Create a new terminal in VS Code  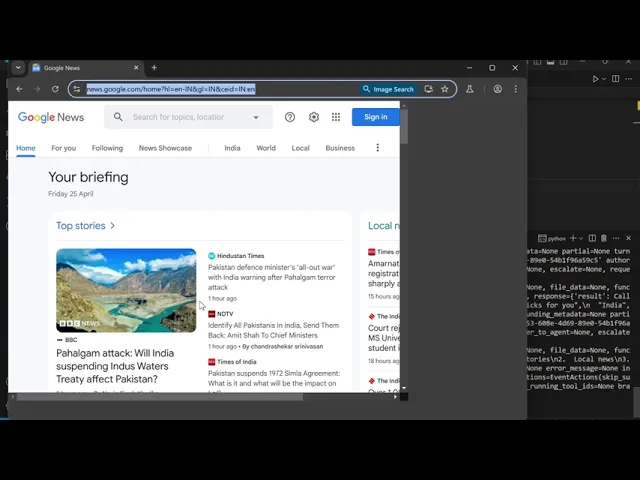pyautogui.click(x=573, y=238)
